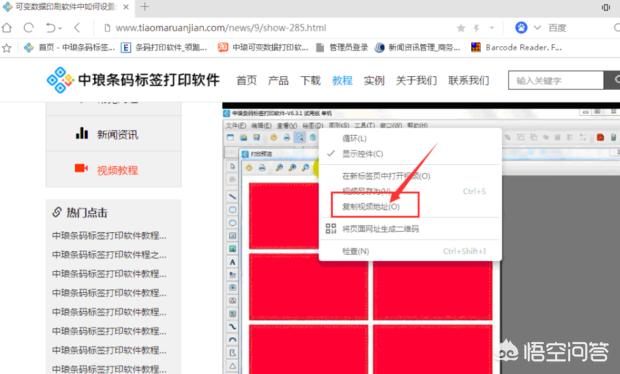
Task: Click the red PDF export icon in toolbar
Action: 600,137
